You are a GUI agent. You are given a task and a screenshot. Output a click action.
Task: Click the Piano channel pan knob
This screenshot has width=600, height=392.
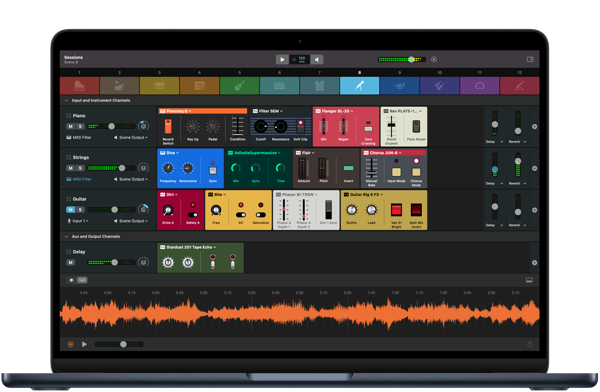pos(143,126)
